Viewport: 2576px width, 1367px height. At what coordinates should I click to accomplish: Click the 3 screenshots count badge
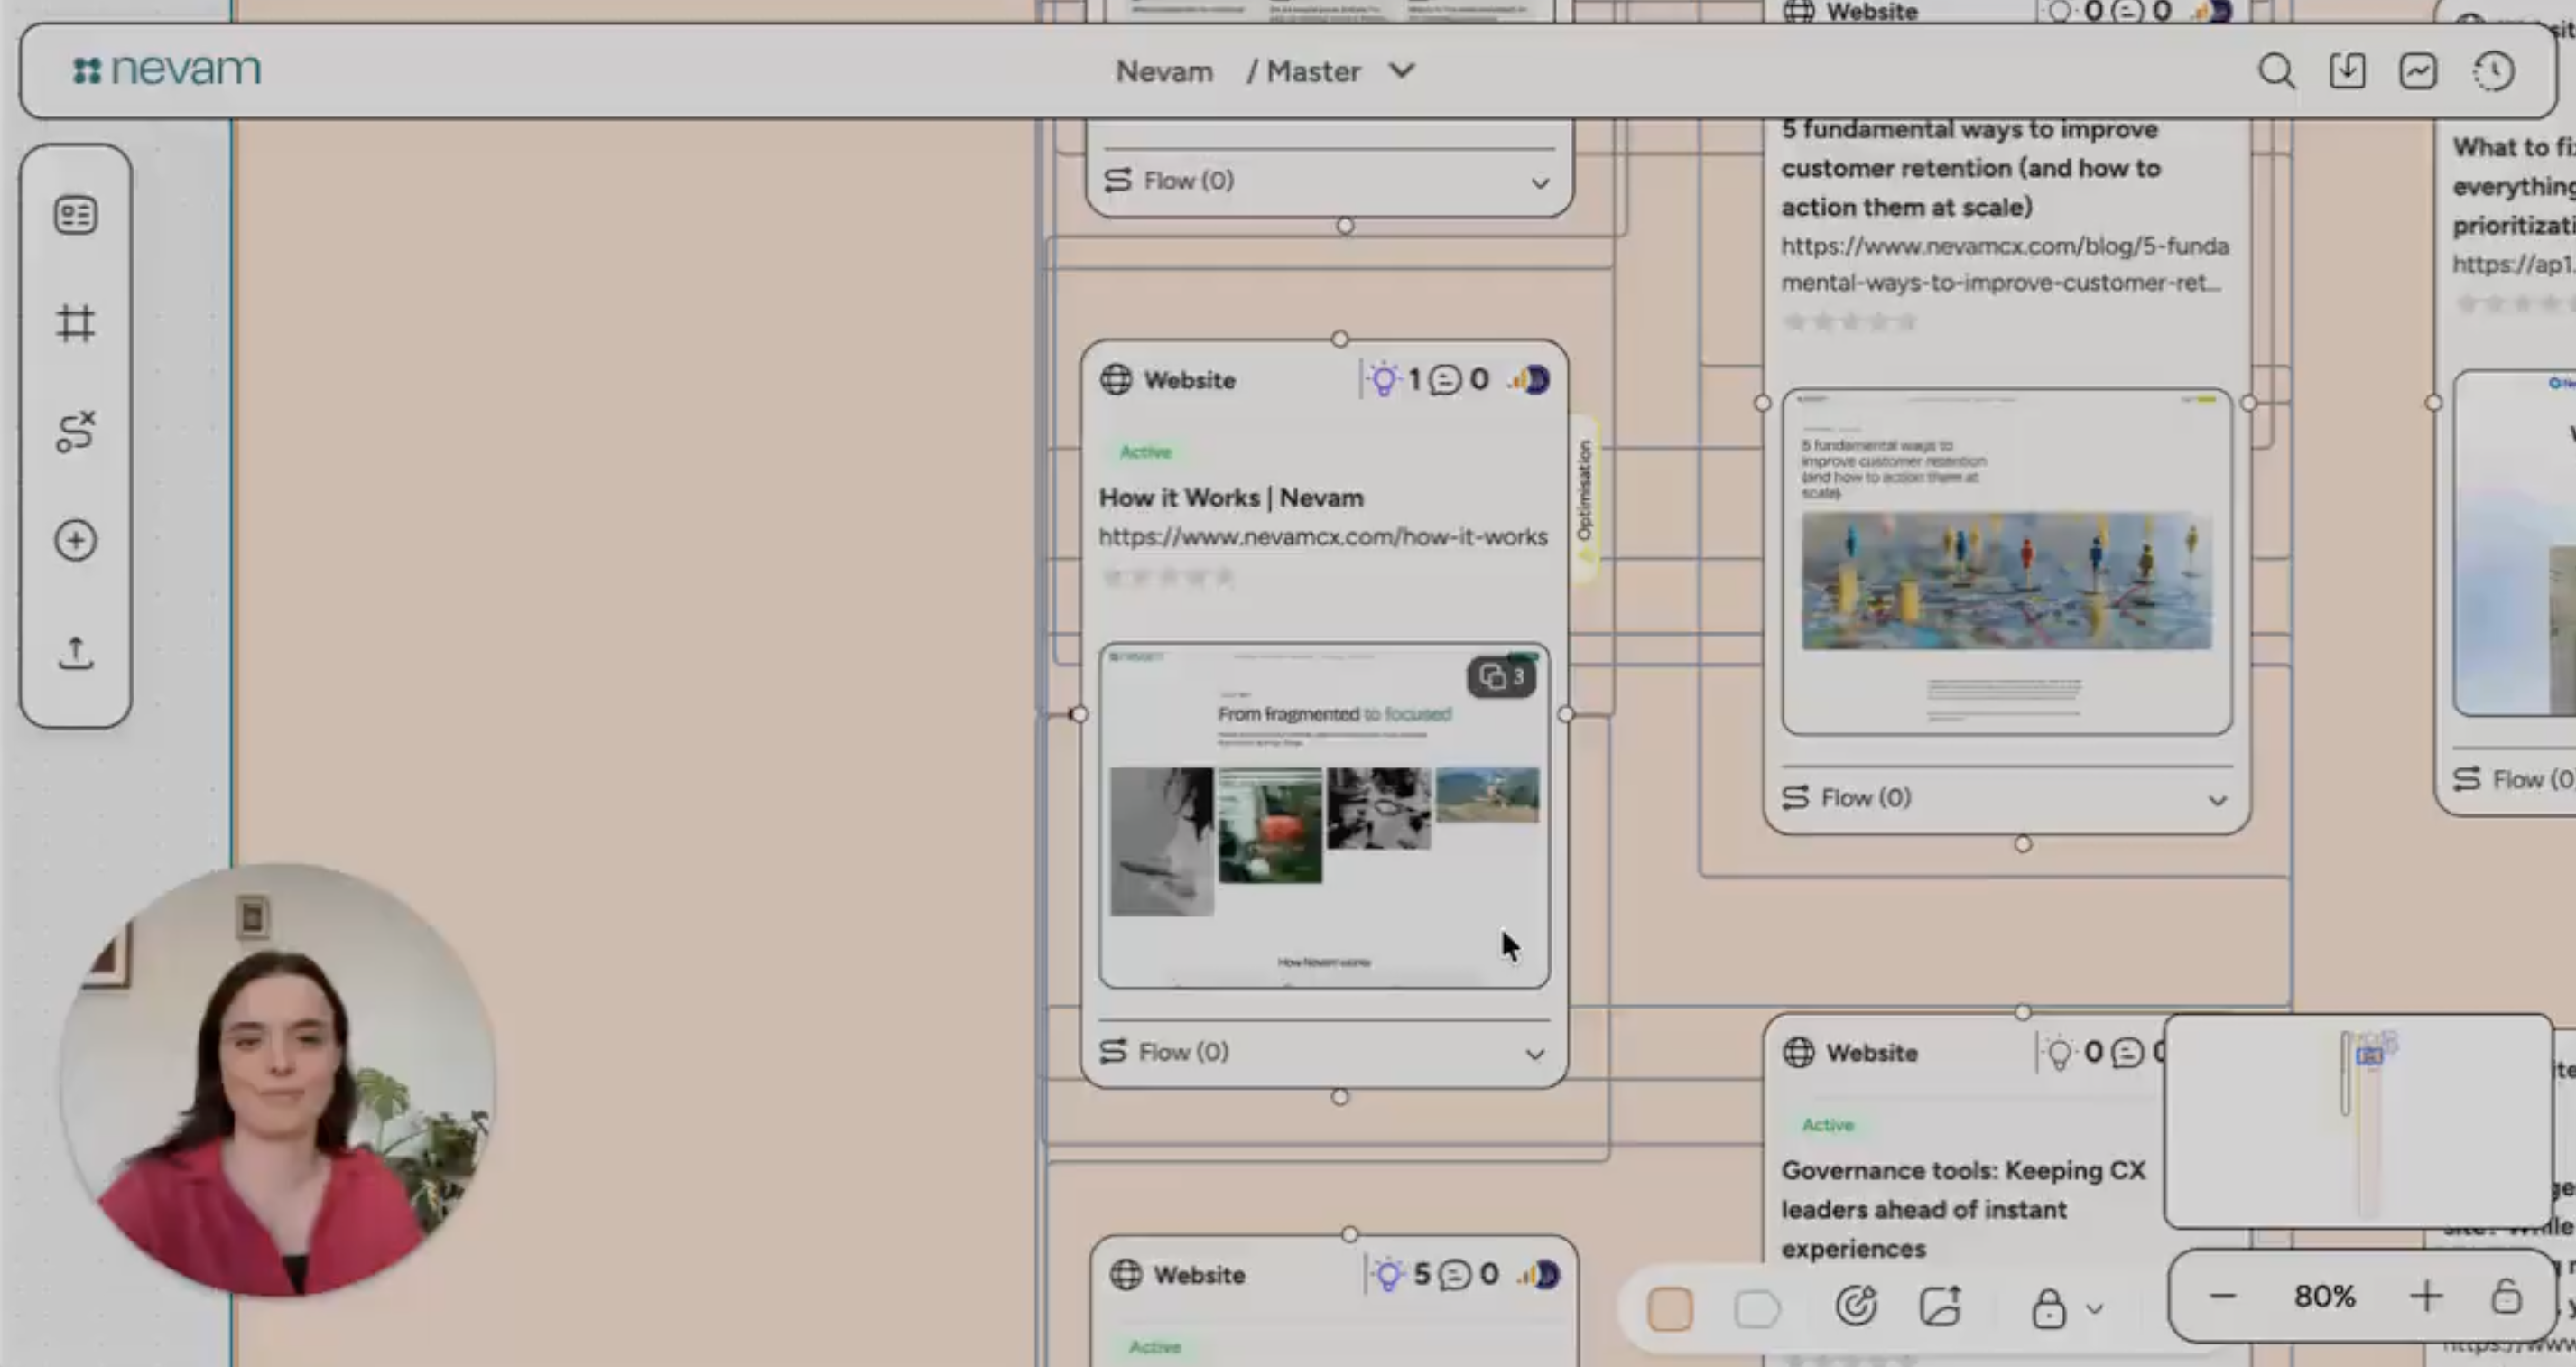pos(1502,677)
